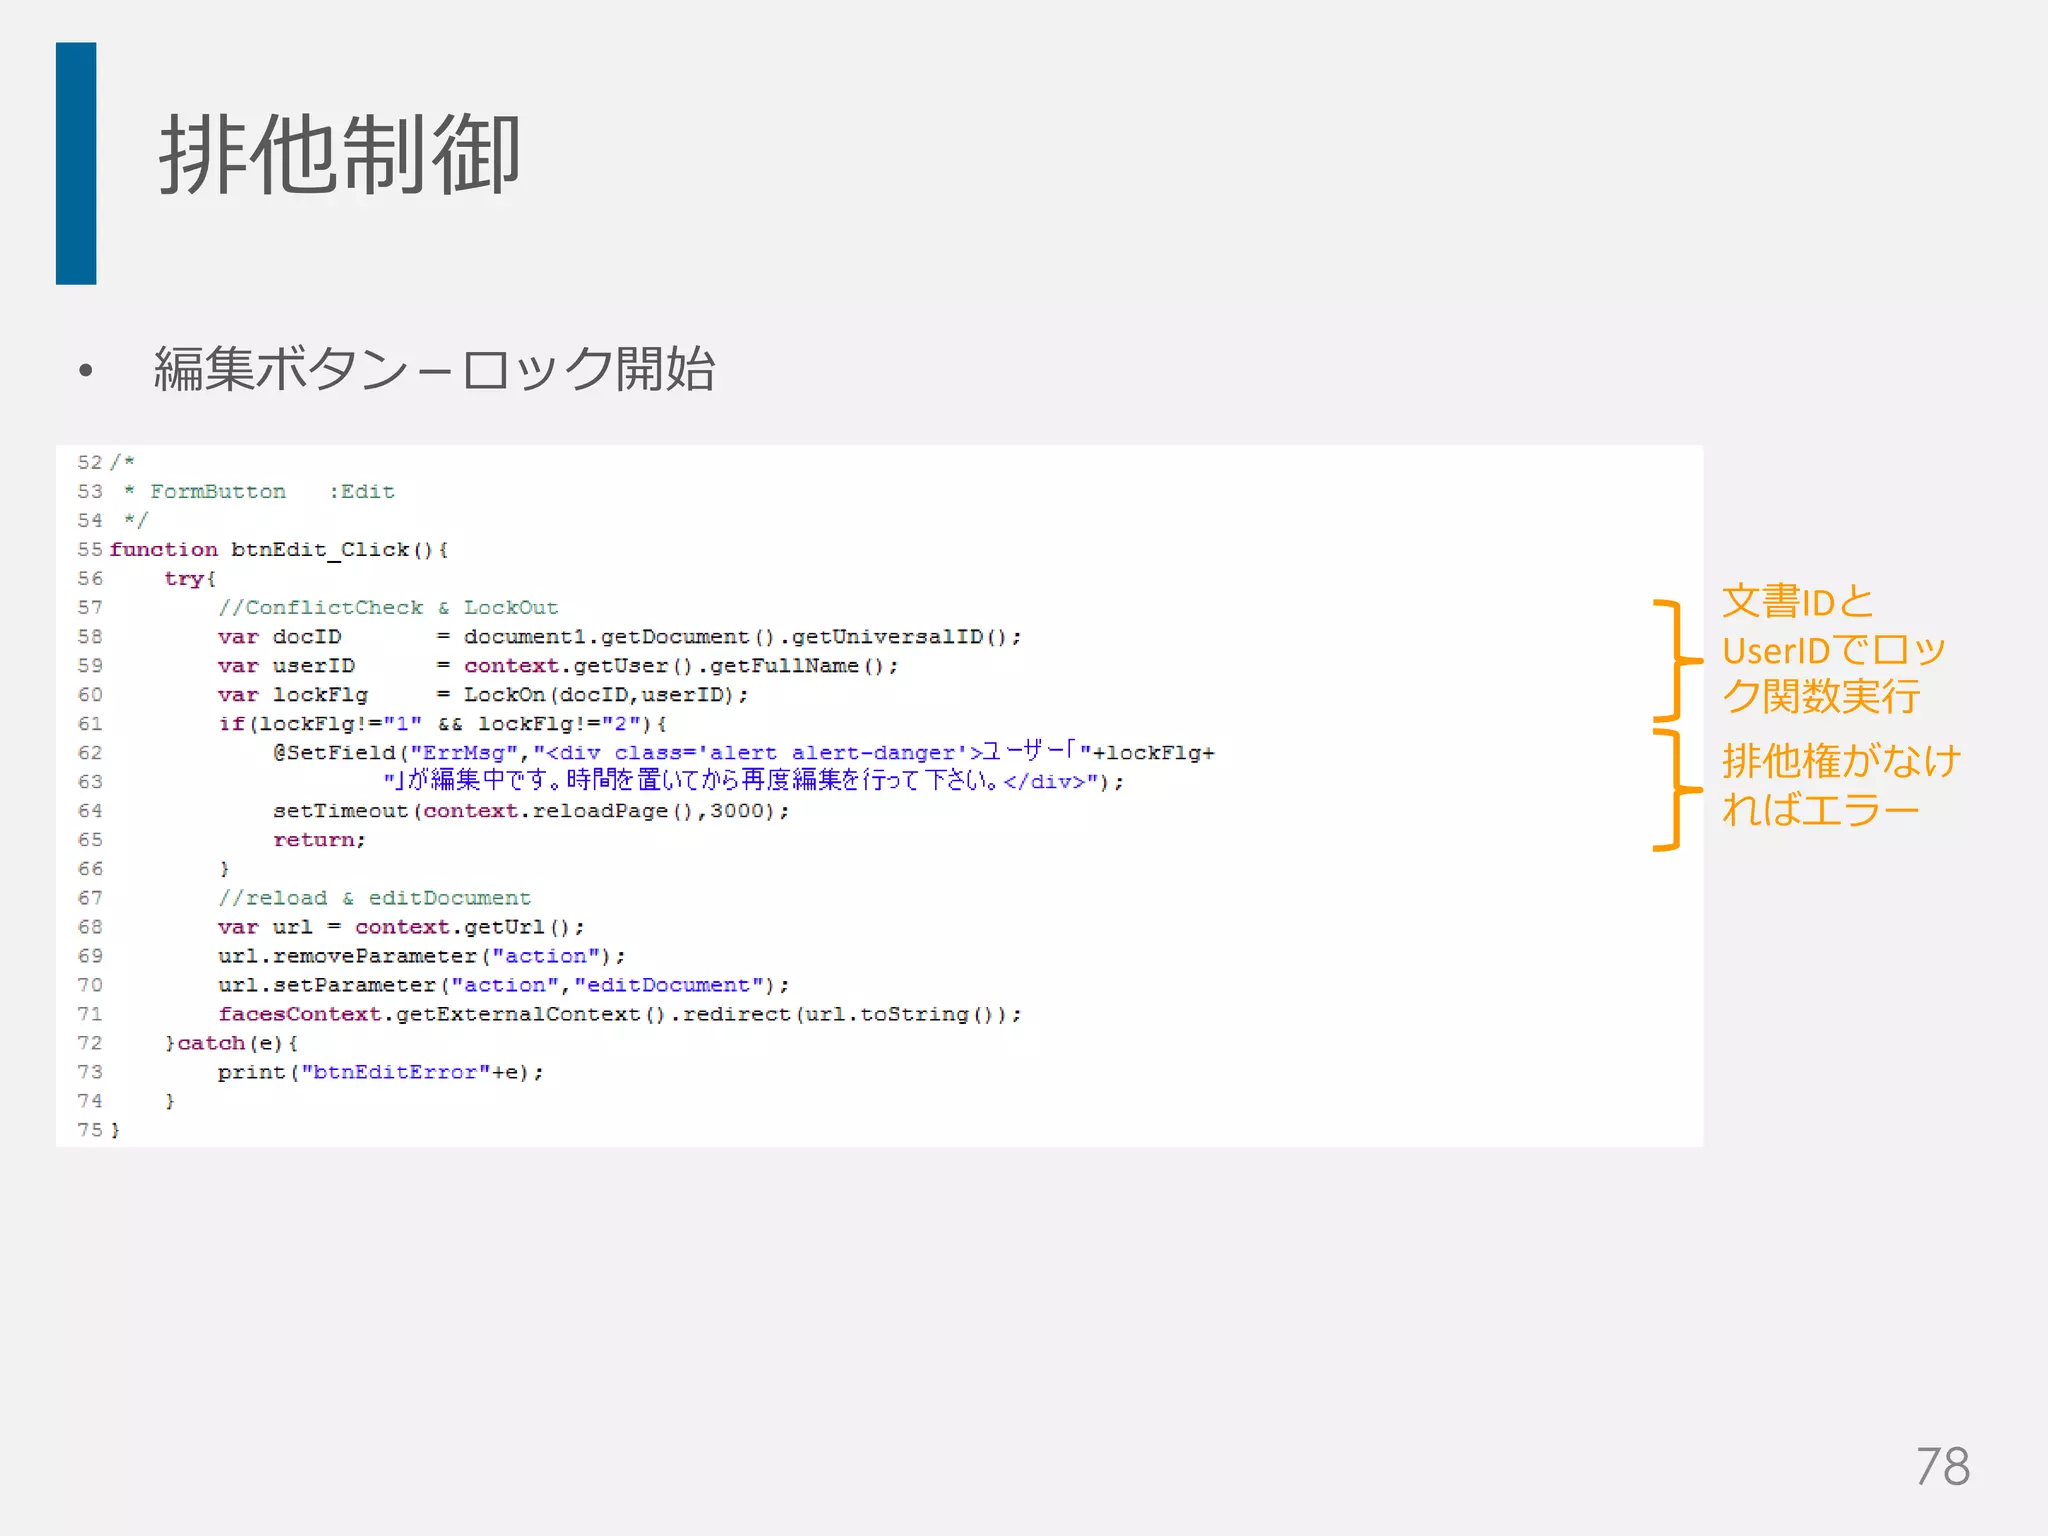Click url.setParameter editDocument line
The height and width of the screenshot is (1536, 2048).
504,984
